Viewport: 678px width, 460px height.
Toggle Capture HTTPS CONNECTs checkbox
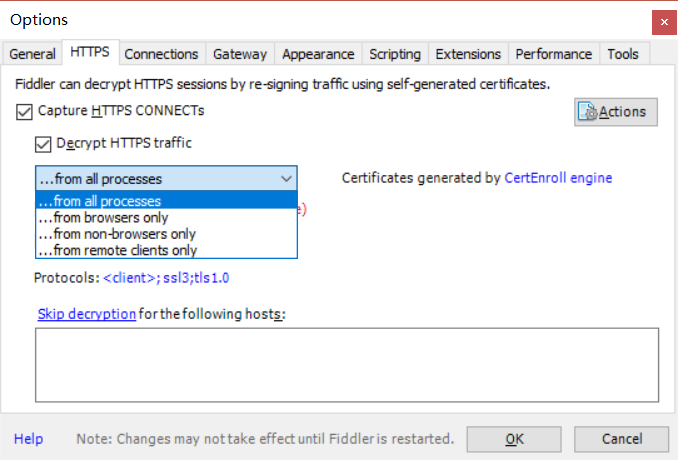click(x=25, y=111)
